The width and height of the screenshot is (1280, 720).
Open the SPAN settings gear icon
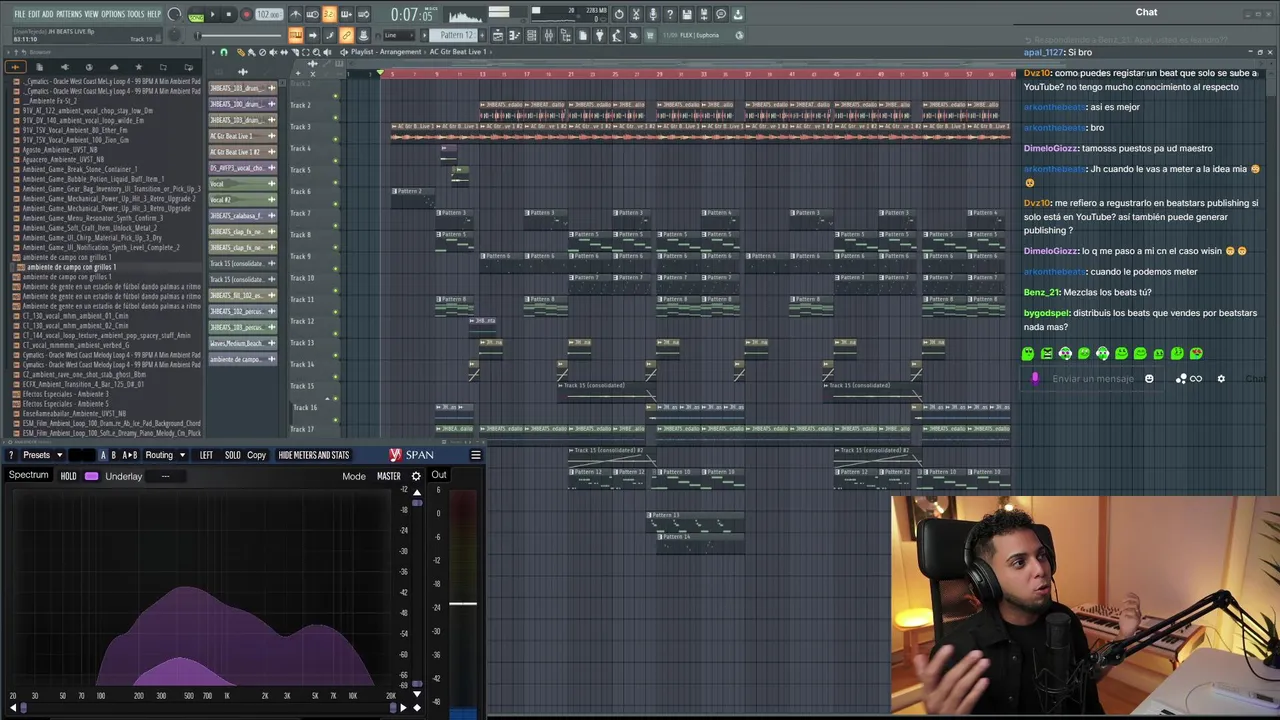[x=416, y=476]
